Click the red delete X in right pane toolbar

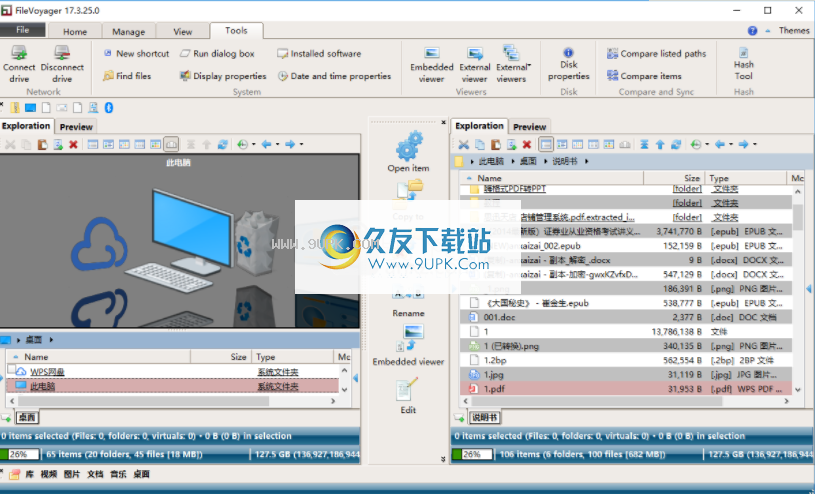(527, 145)
